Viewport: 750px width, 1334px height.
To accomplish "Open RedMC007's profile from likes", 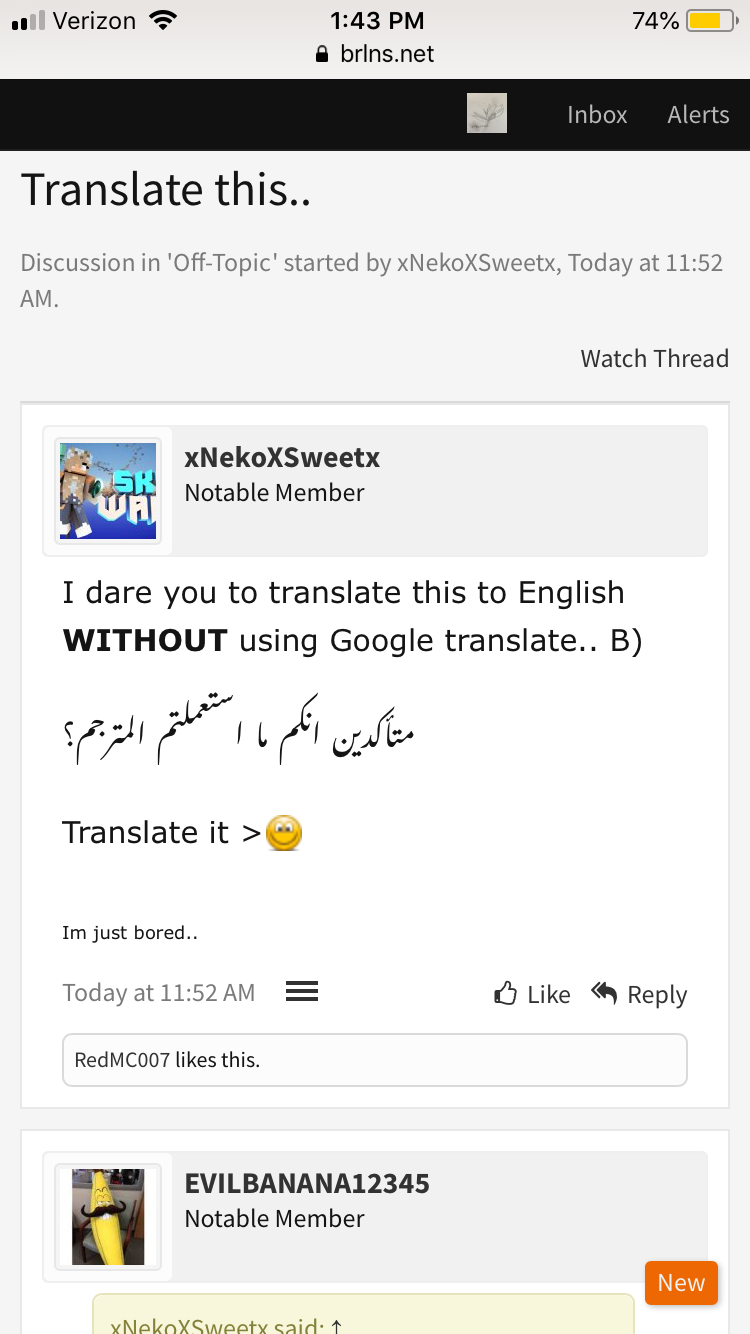I will (x=122, y=1060).
